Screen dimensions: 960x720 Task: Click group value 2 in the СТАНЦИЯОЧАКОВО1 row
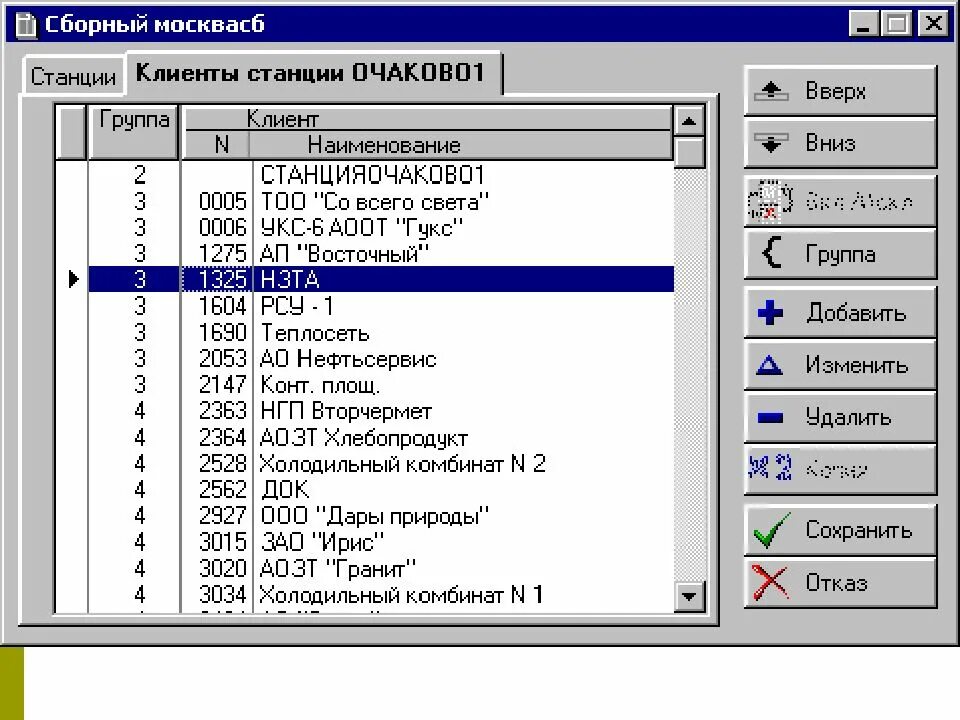tap(140, 175)
